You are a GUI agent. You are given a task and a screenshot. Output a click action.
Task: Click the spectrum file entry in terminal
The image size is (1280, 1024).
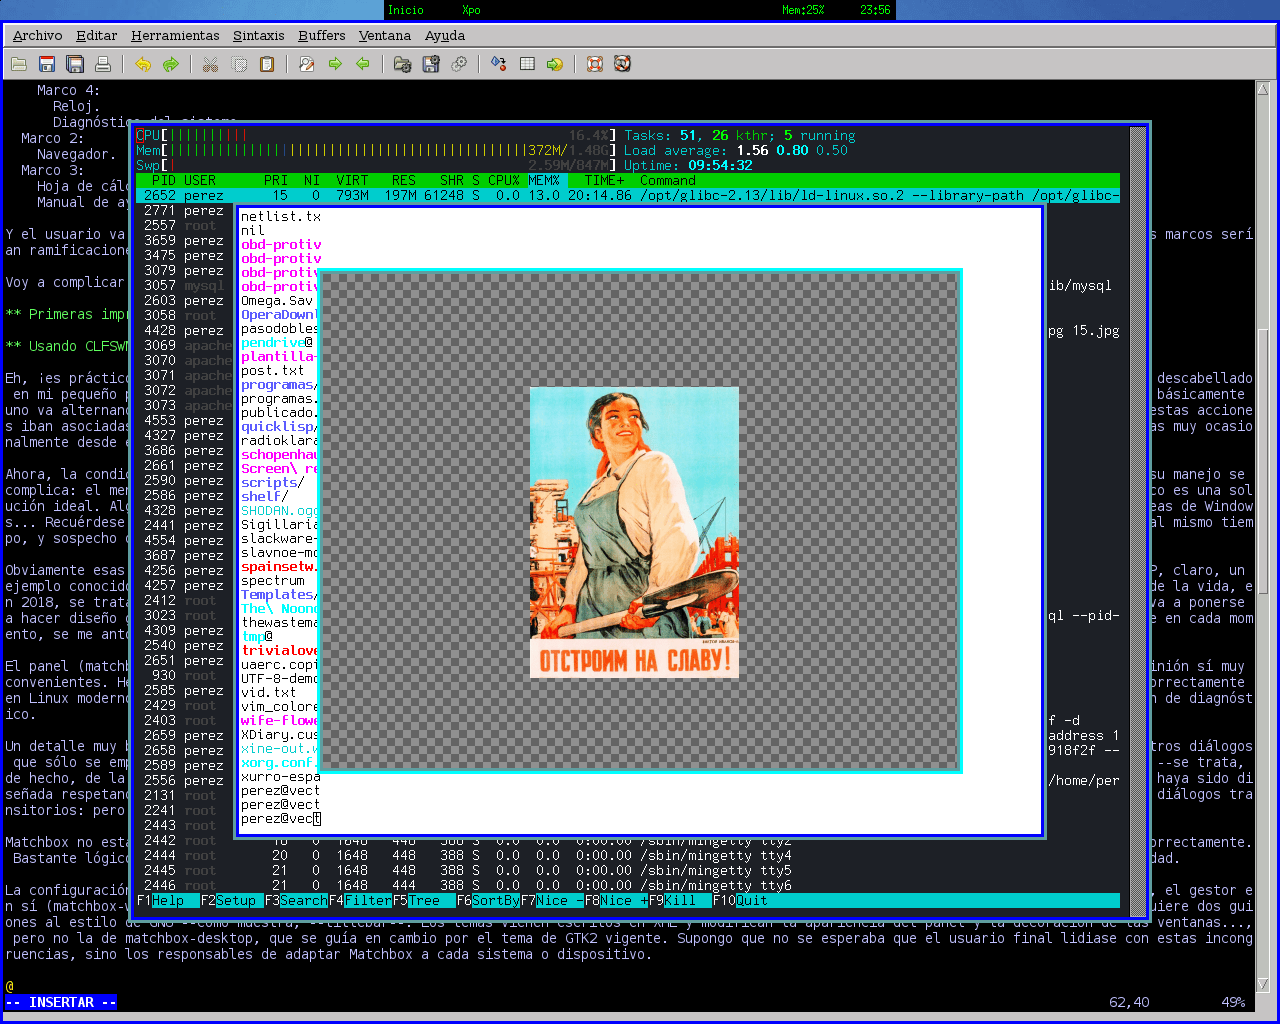coord(273,581)
